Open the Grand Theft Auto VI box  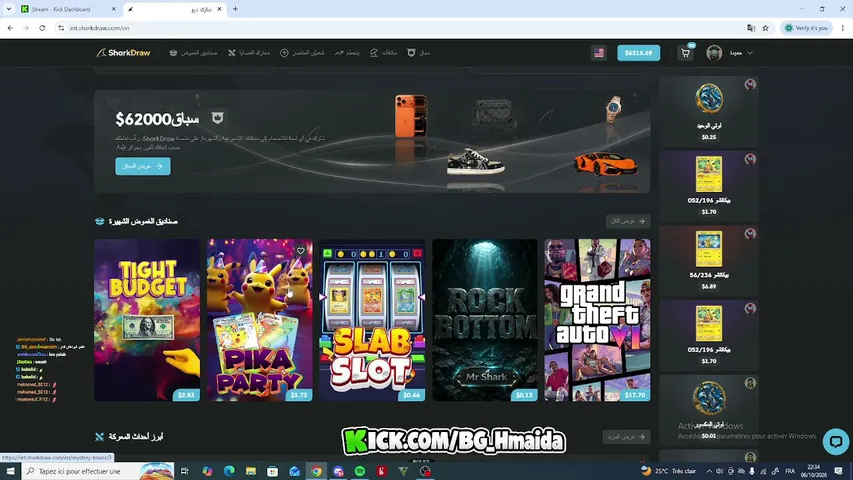pyautogui.click(x=597, y=320)
